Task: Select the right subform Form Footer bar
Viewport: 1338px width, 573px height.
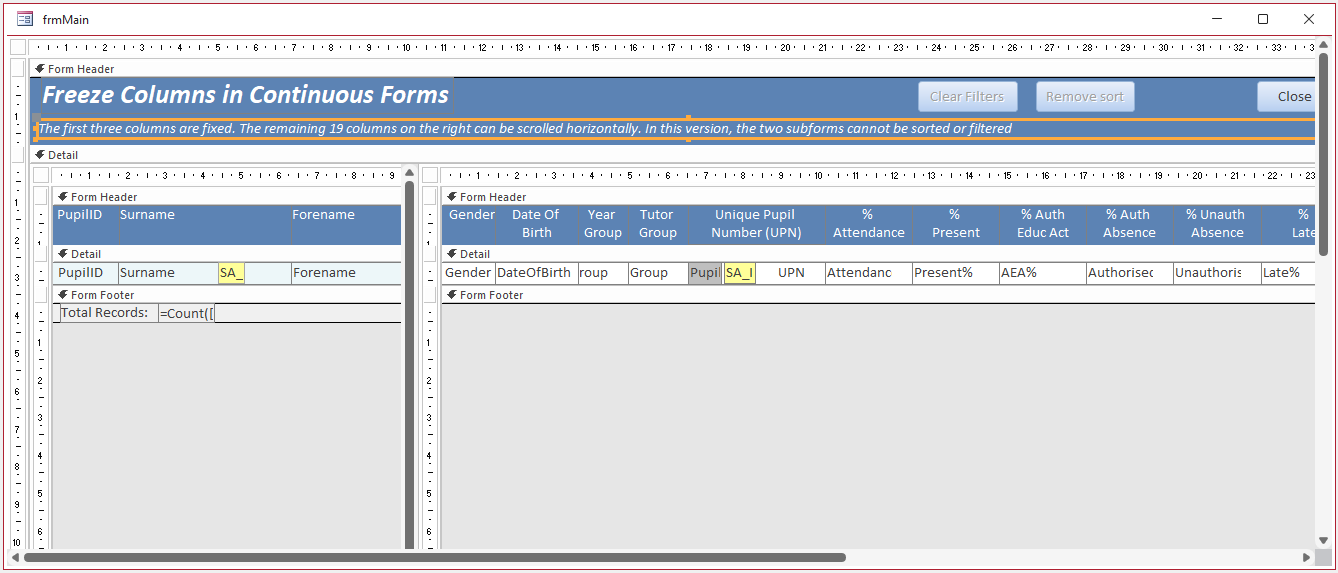Action: (878, 295)
